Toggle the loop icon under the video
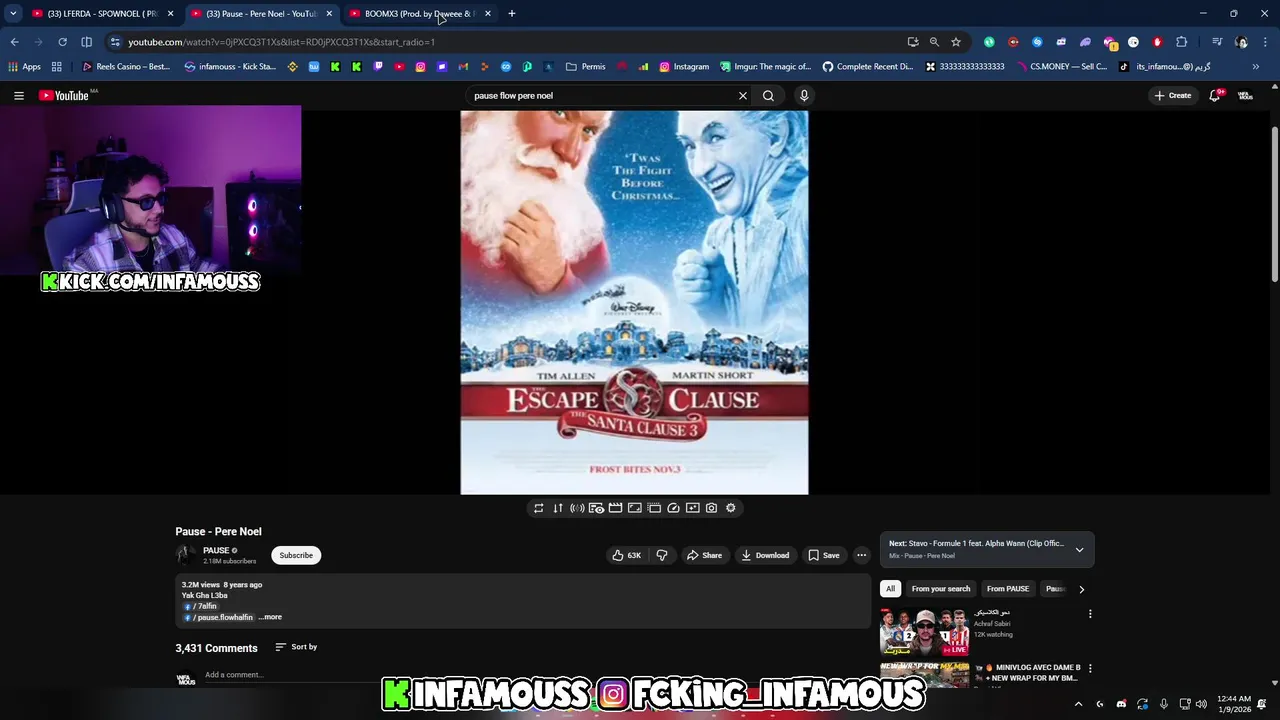The width and height of the screenshot is (1280, 720). 538,508
